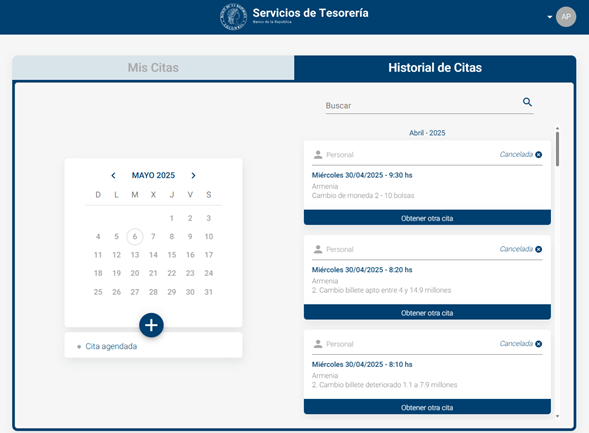589x433 pixels.
Task: Click the cancelled X icon on 9:30 appointment
Action: [x=538, y=154]
